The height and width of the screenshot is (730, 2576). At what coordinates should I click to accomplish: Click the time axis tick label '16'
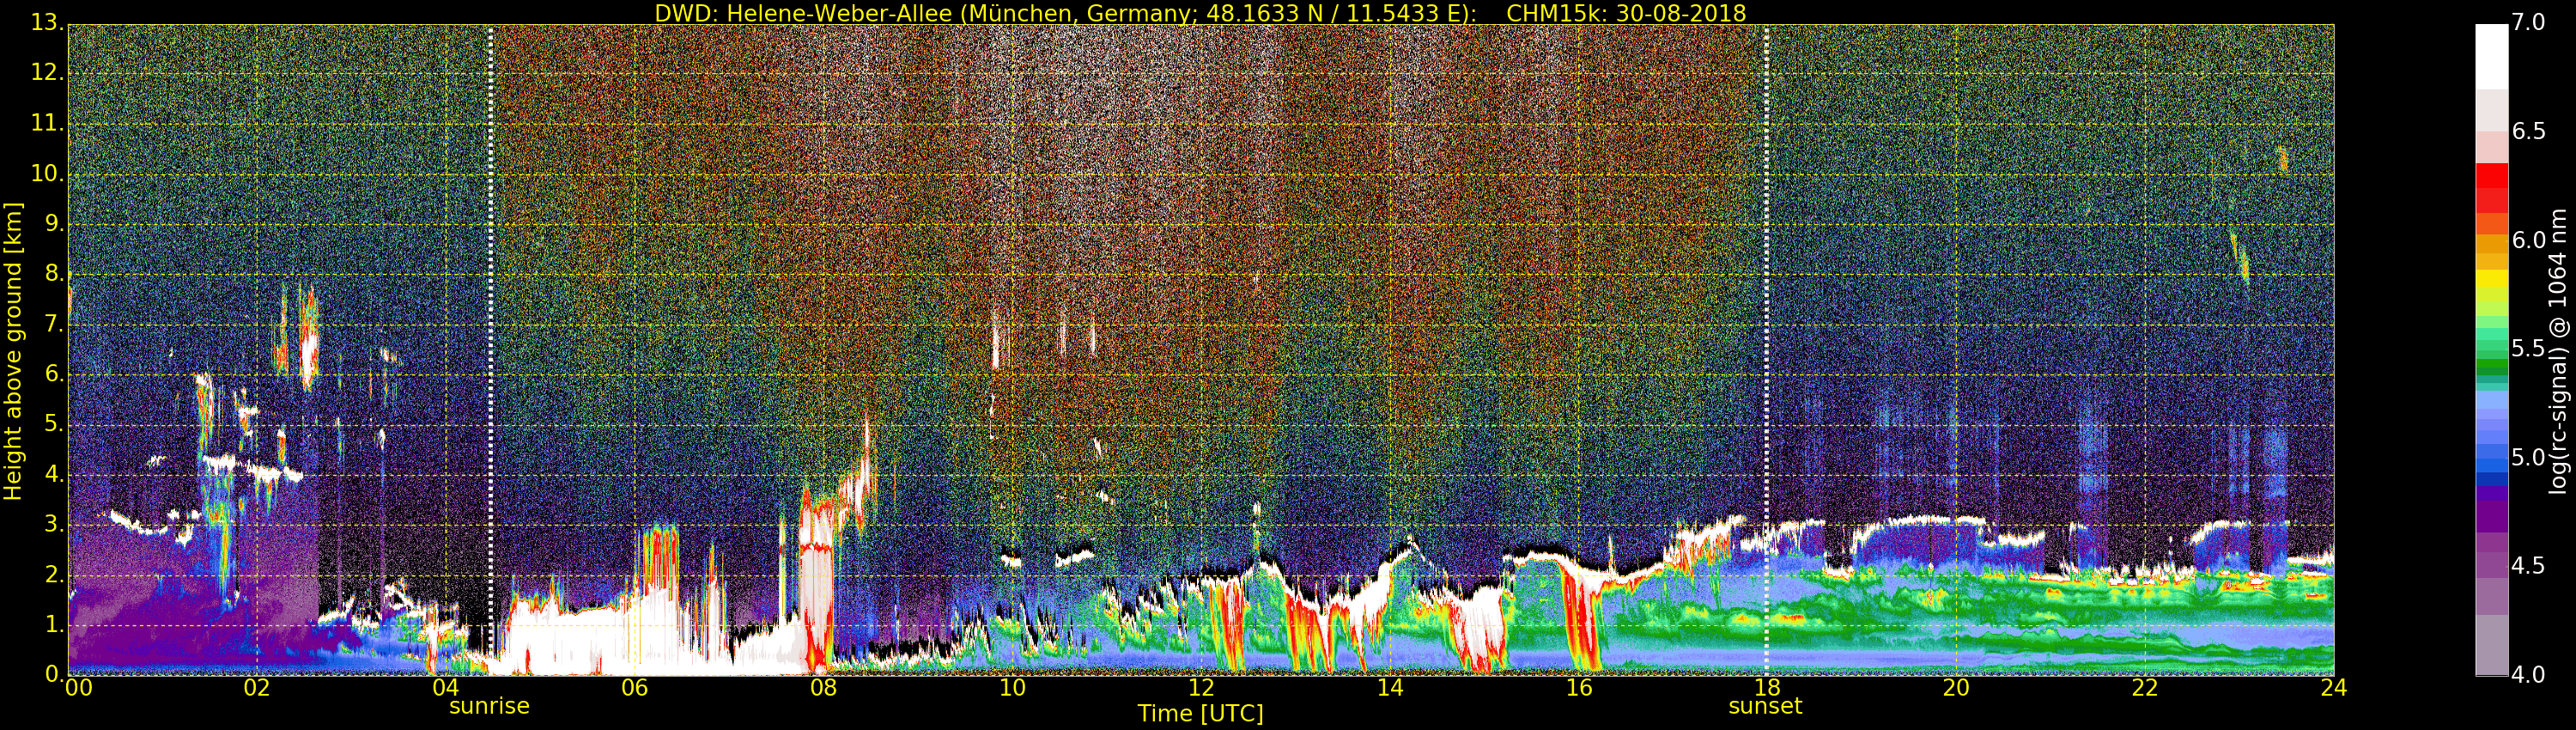[1579, 688]
